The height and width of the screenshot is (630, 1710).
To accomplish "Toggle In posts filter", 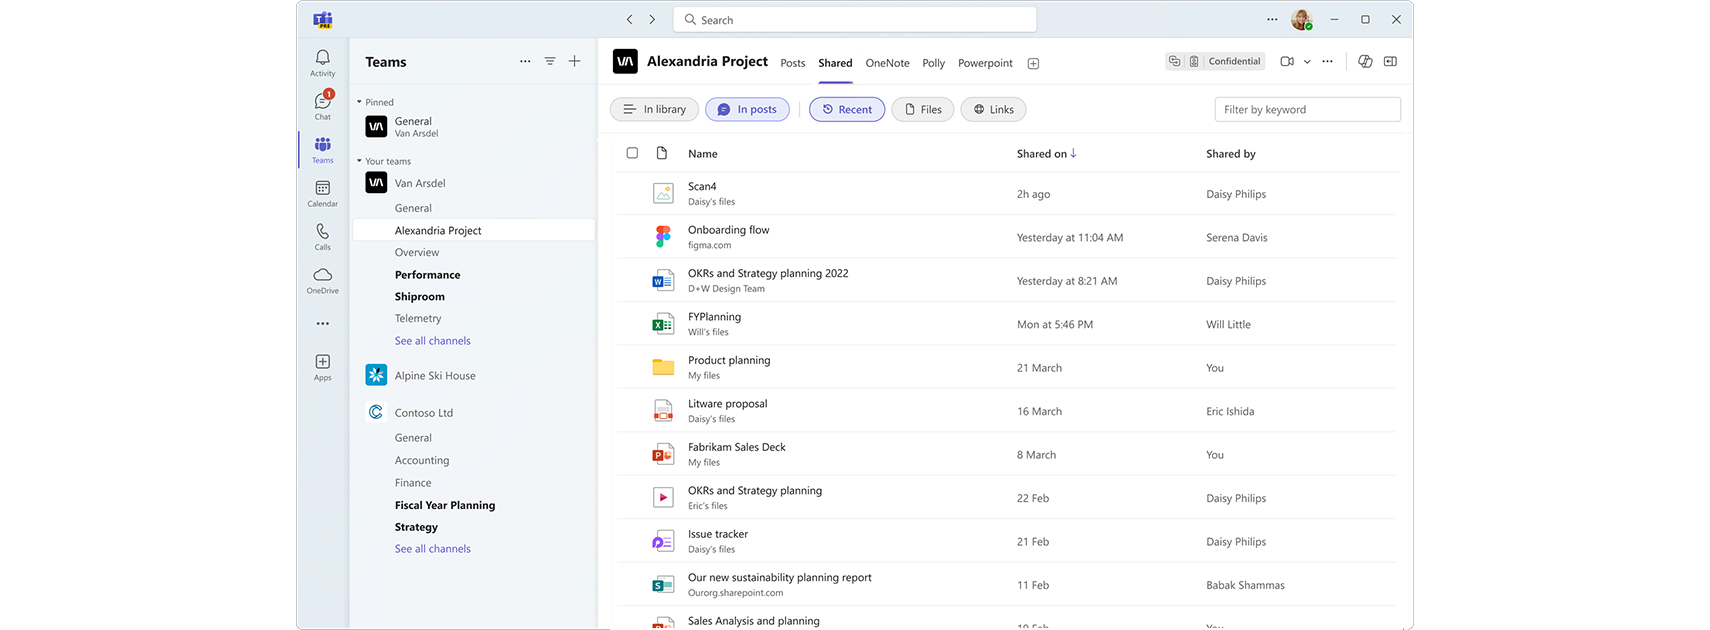I will [747, 109].
